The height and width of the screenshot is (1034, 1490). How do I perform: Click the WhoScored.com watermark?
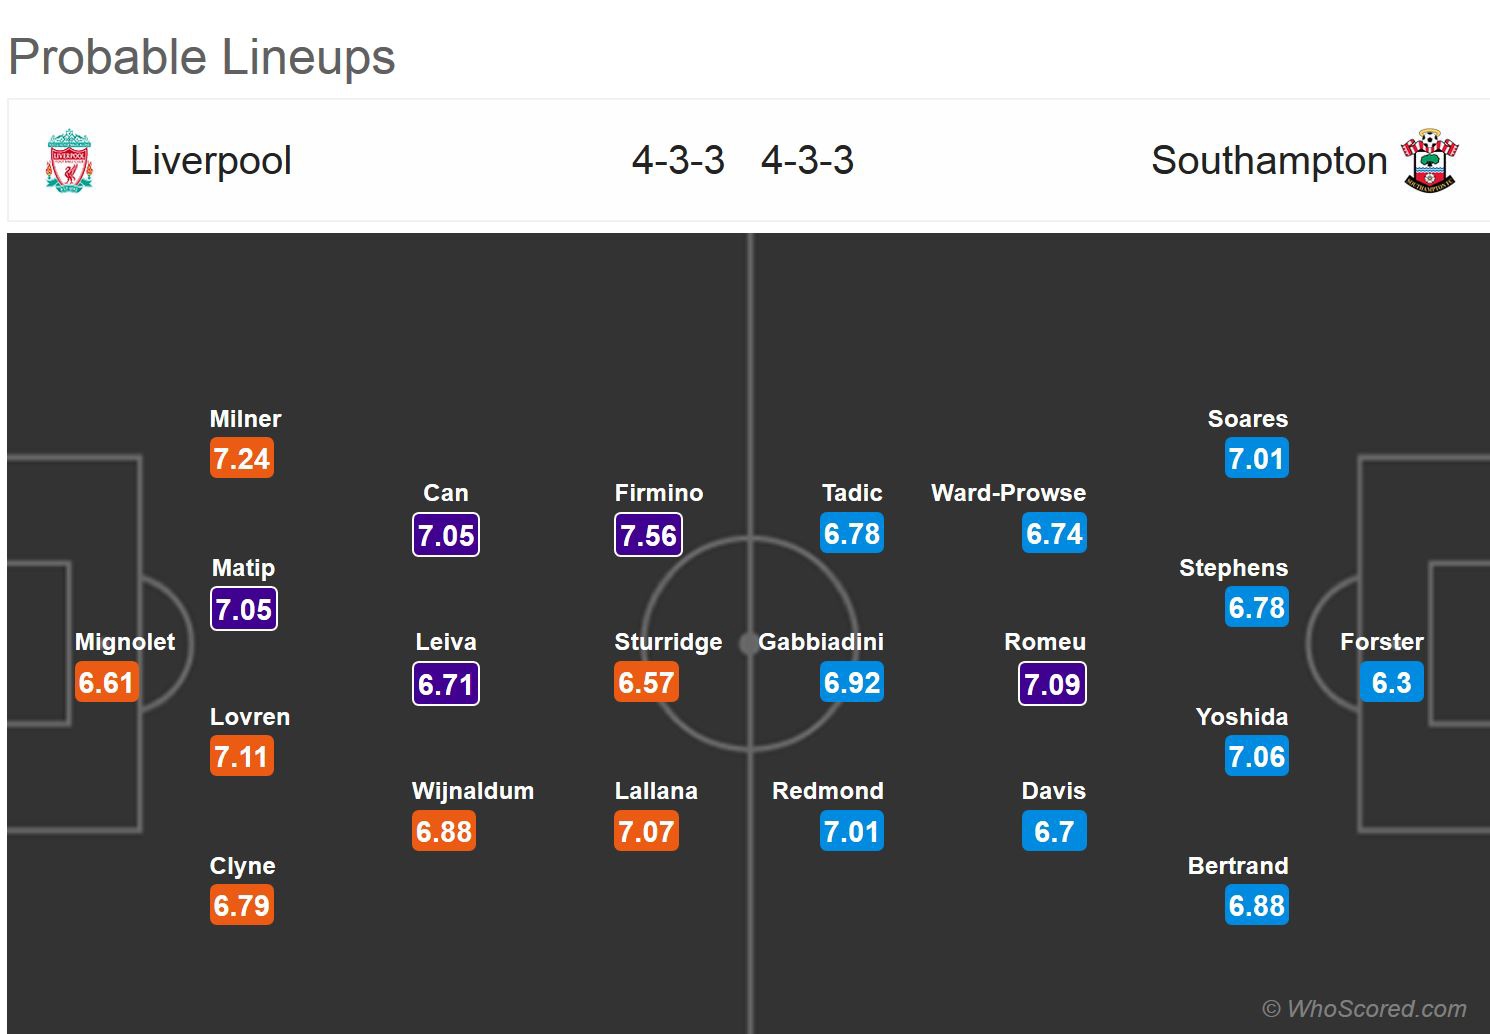point(1365,1008)
